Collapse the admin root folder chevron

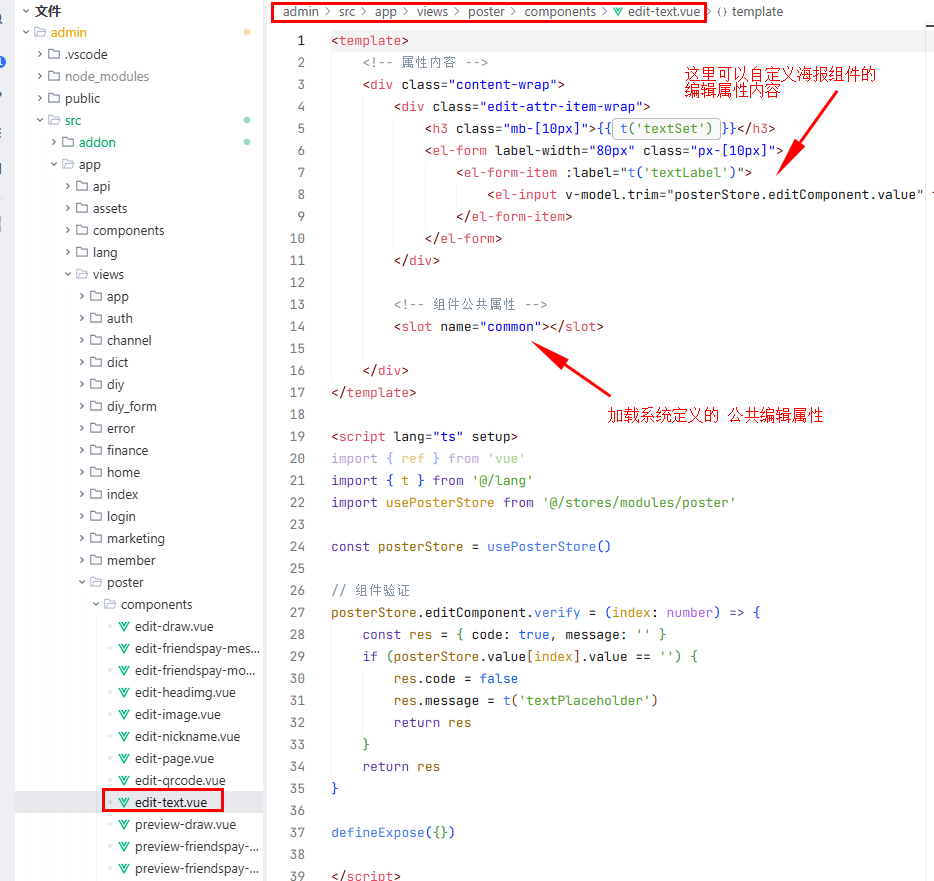point(26,32)
